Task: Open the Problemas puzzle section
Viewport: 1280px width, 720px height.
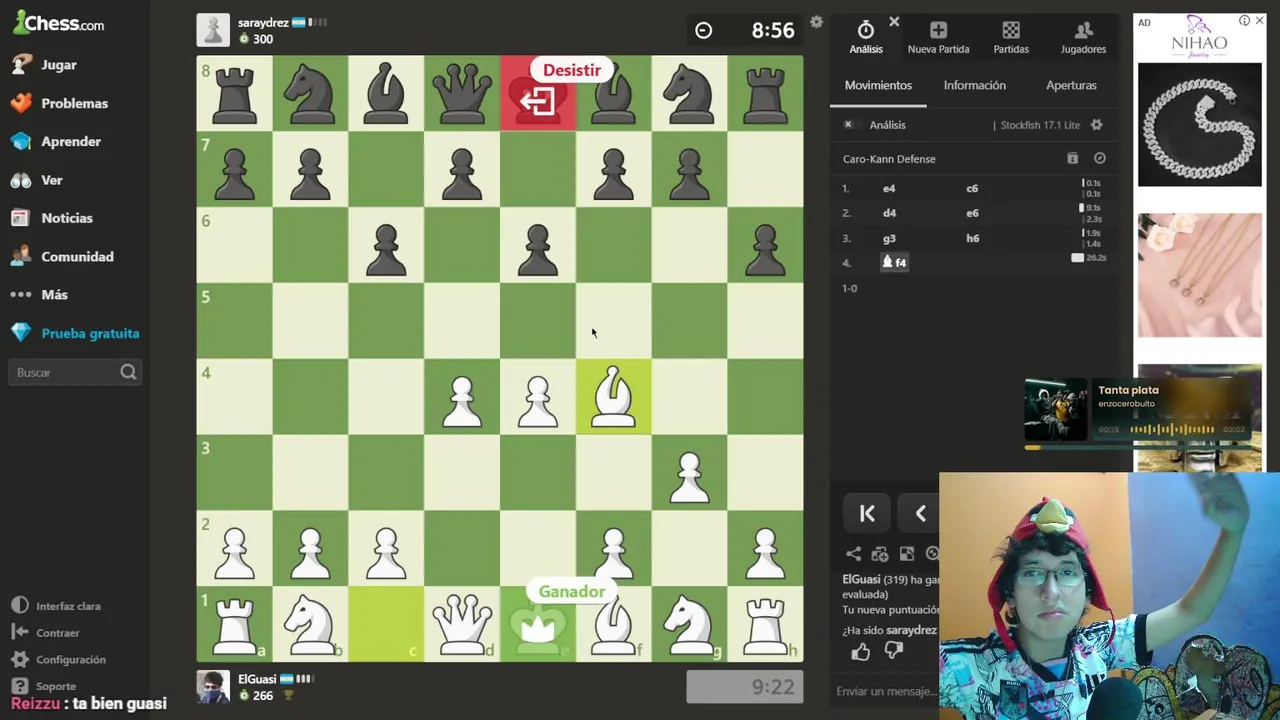Action: [60, 103]
